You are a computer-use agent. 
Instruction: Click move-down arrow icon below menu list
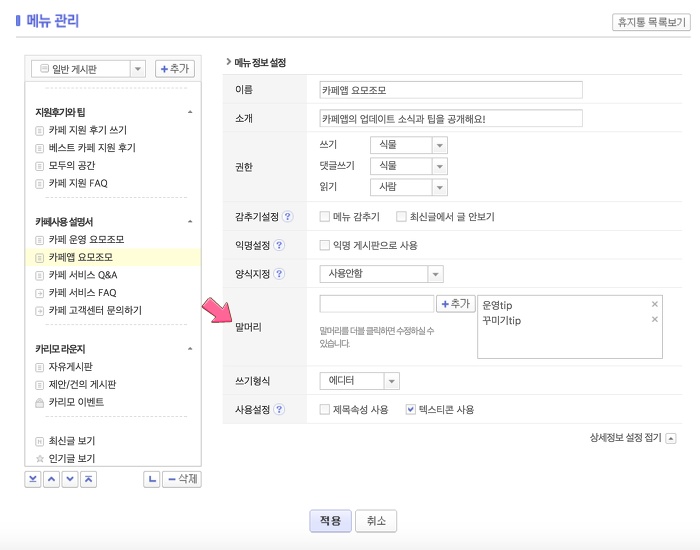70,479
